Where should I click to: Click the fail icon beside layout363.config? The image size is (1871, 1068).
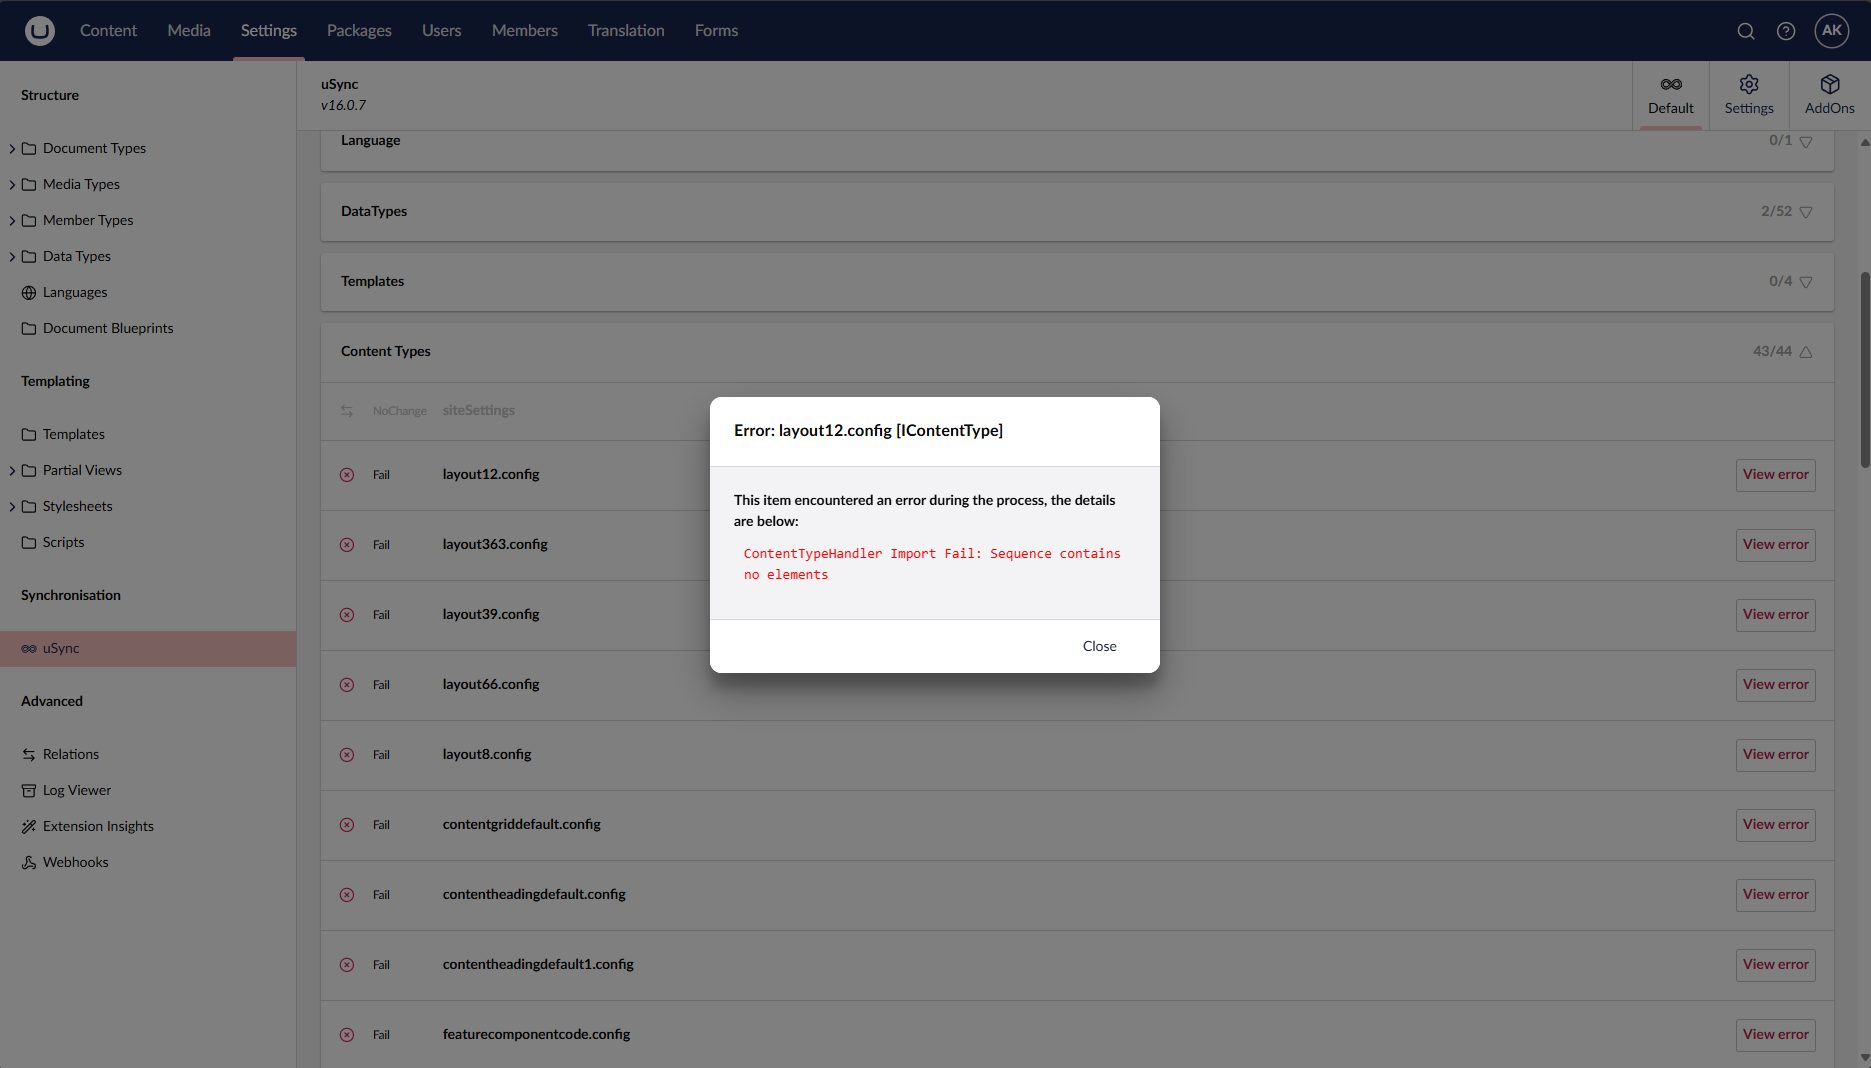point(347,545)
